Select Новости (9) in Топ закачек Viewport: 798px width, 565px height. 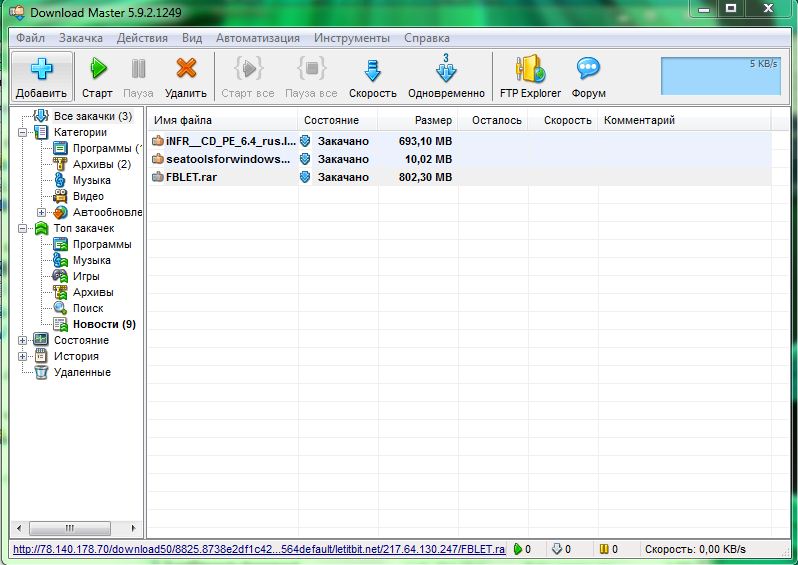(x=104, y=324)
